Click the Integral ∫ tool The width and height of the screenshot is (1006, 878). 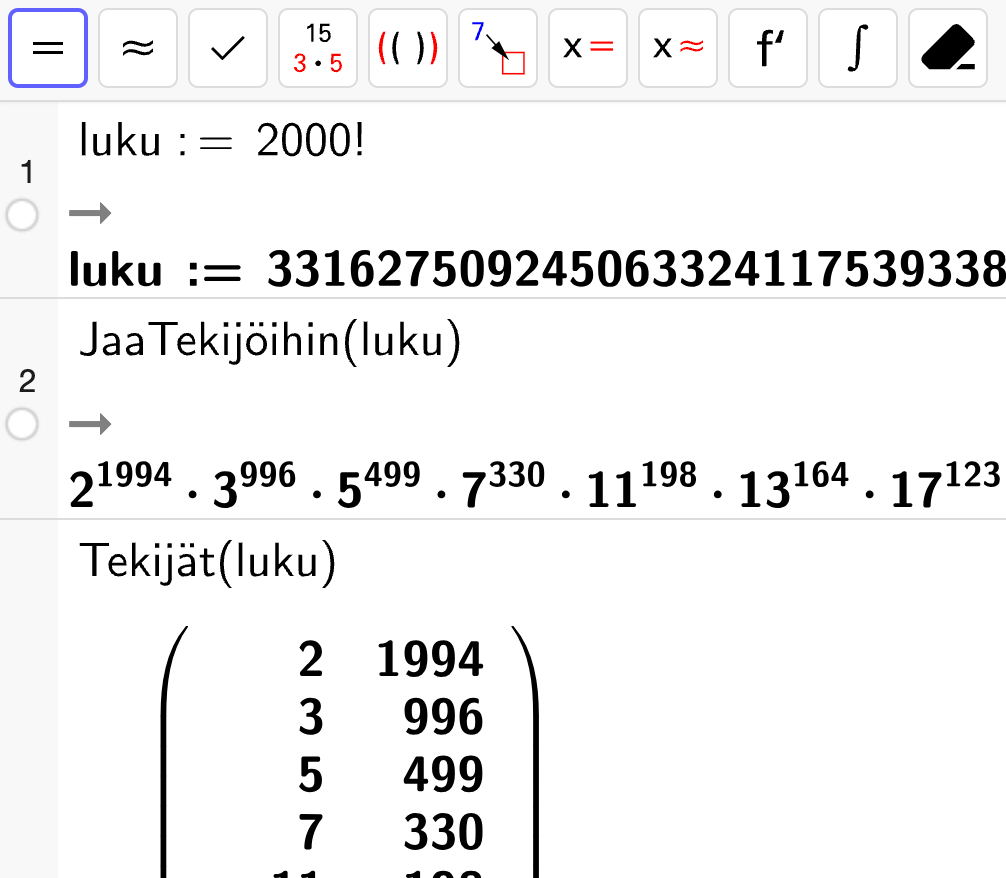pos(858,48)
